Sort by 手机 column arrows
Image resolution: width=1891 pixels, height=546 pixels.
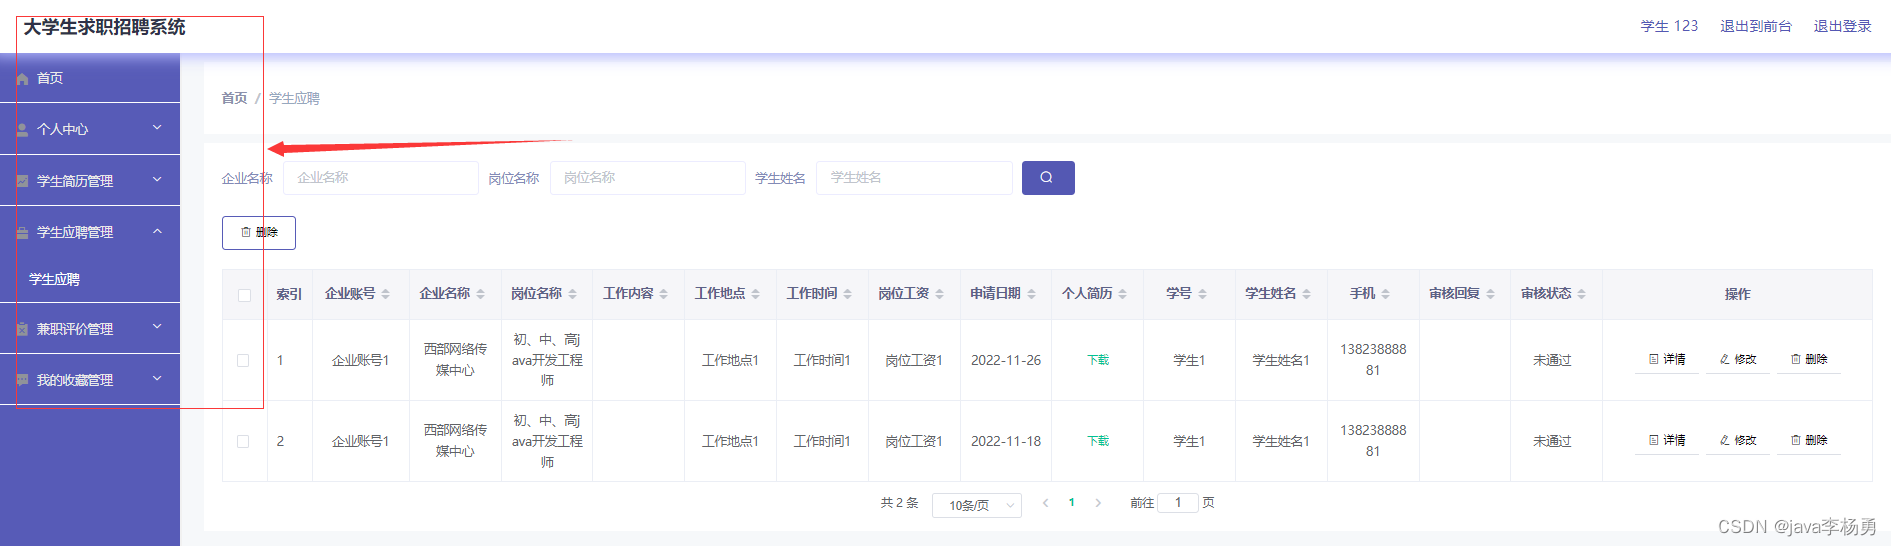click(x=1385, y=294)
